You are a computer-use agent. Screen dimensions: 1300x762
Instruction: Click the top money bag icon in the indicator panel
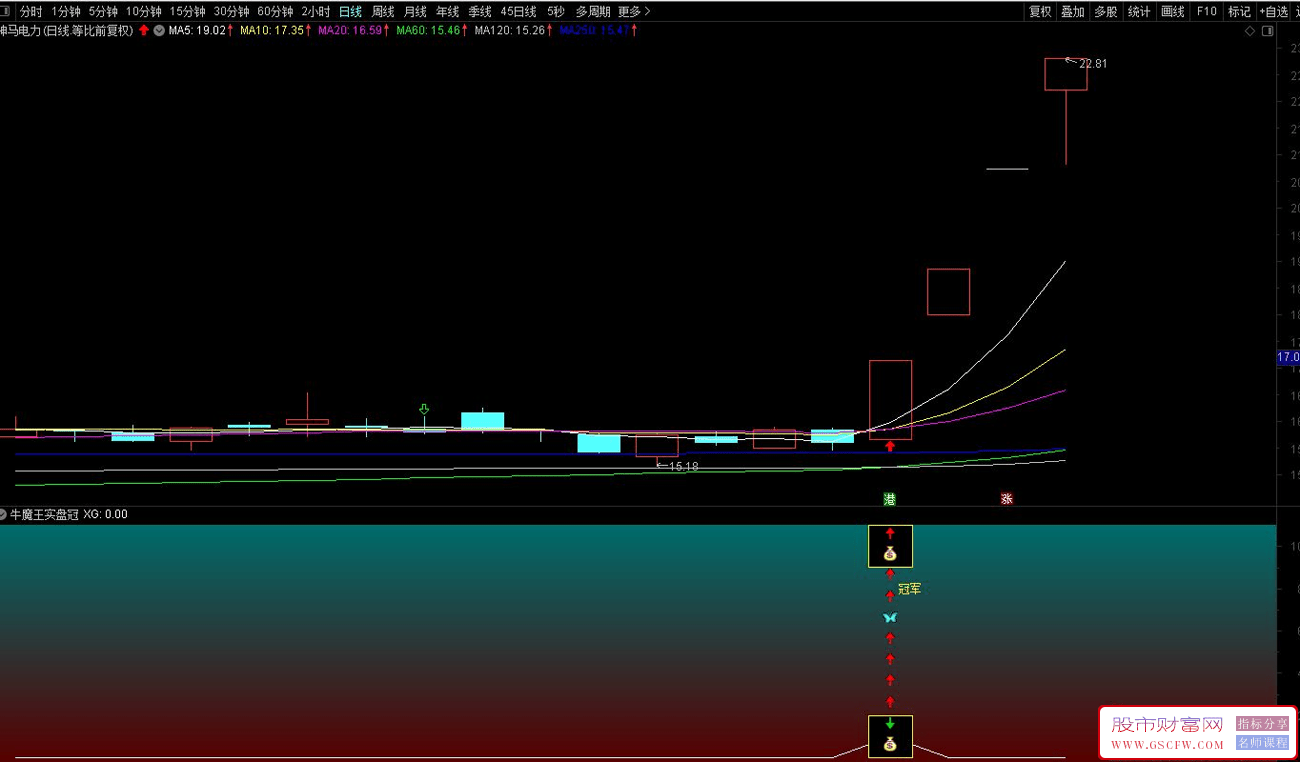point(890,554)
